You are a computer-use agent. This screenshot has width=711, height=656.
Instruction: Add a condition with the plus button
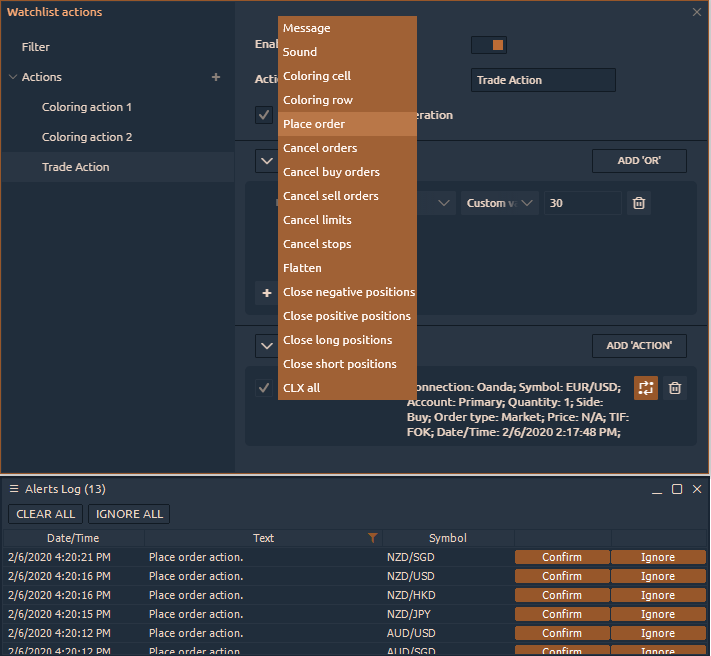point(267,293)
